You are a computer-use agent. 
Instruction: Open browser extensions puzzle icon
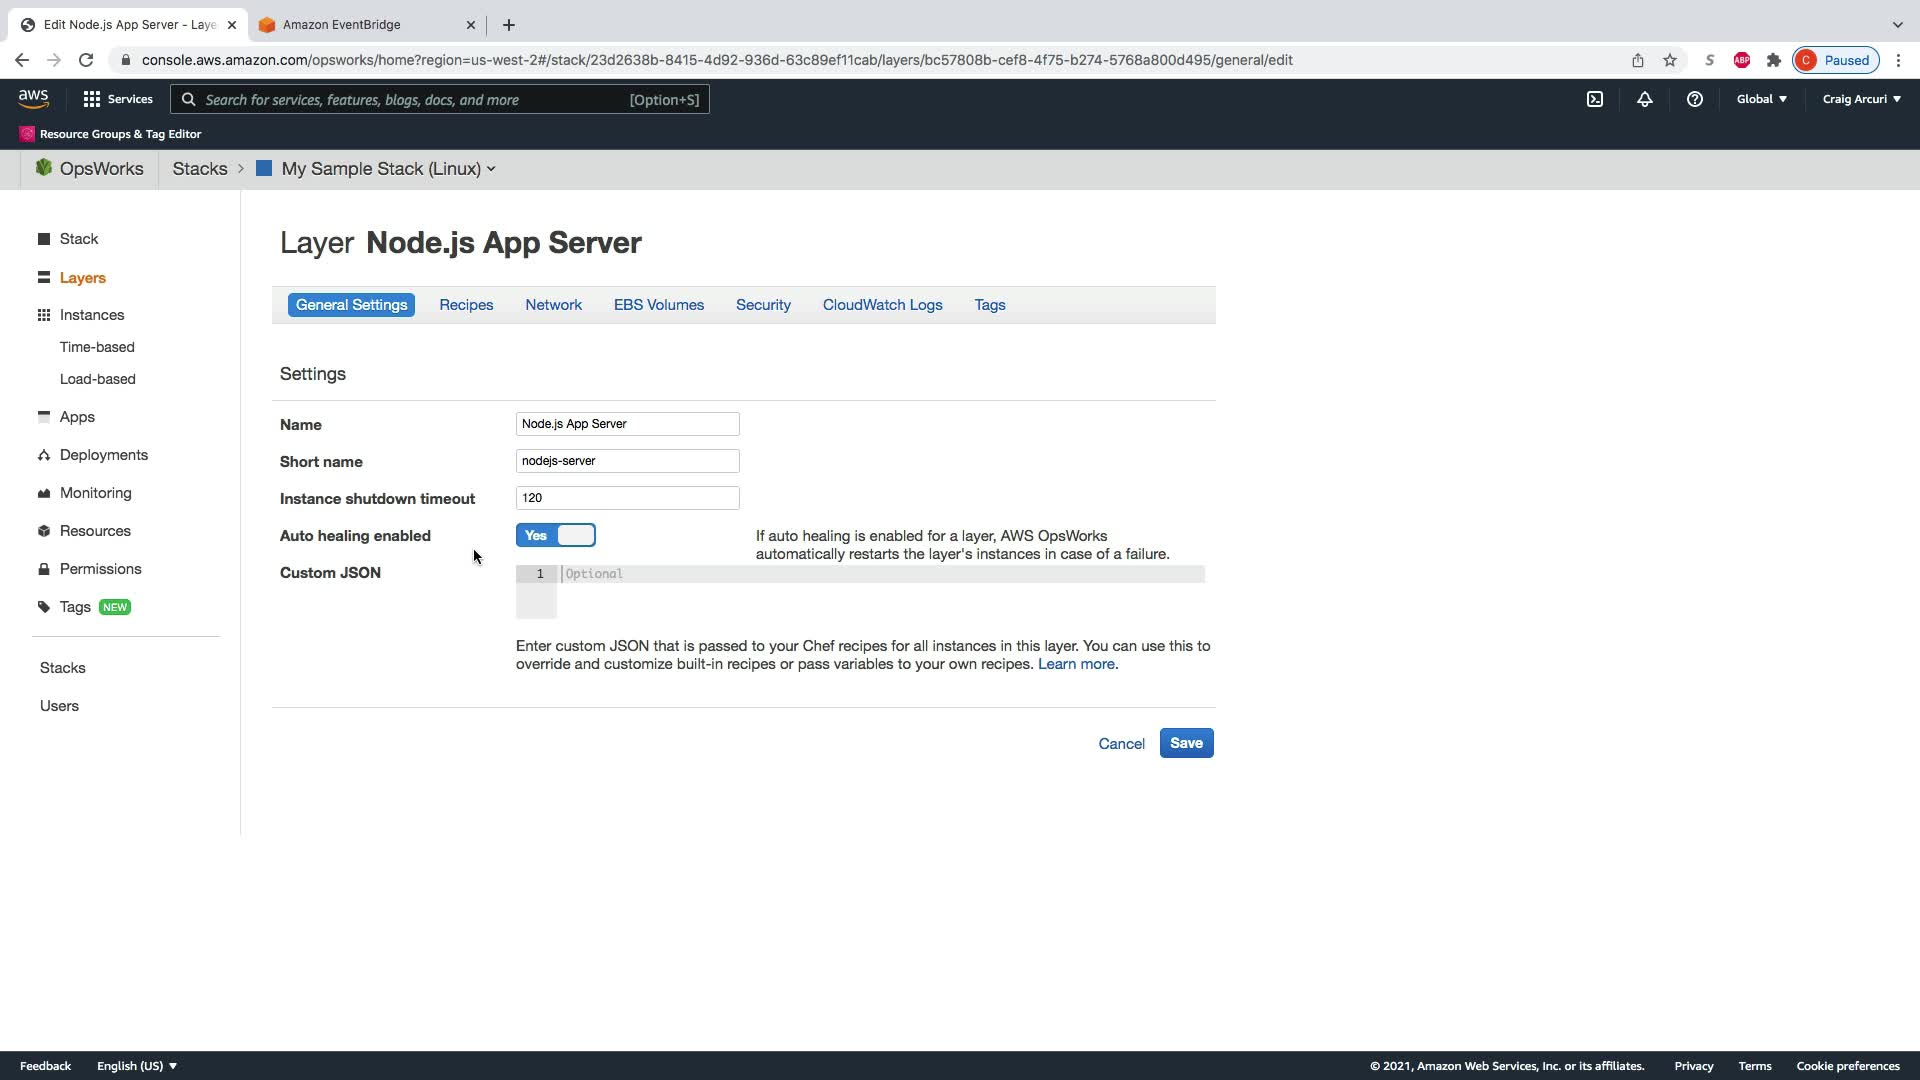[x=1774, y=60]
